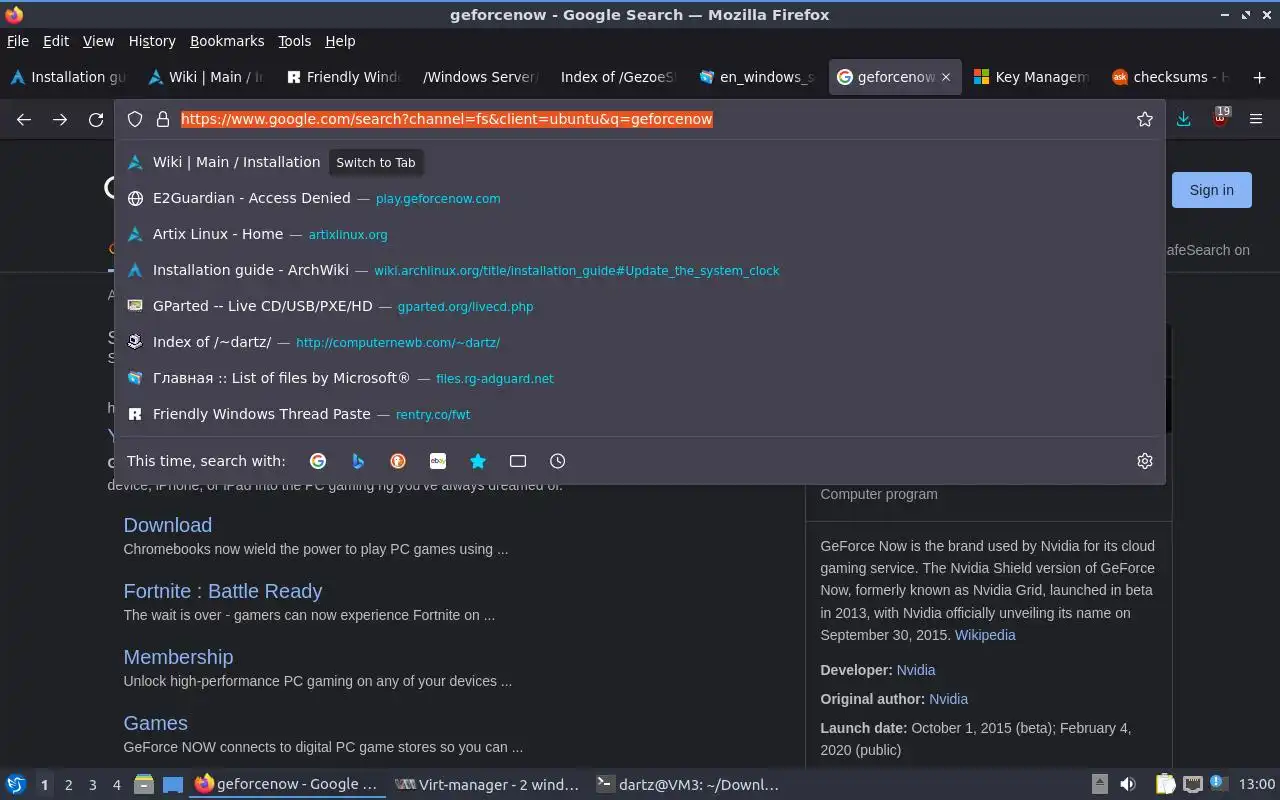The width and height of the screenshot is (1280, 800).
Task: Switch to Virt-manager window in taskbar
Action: pos(487,784)
